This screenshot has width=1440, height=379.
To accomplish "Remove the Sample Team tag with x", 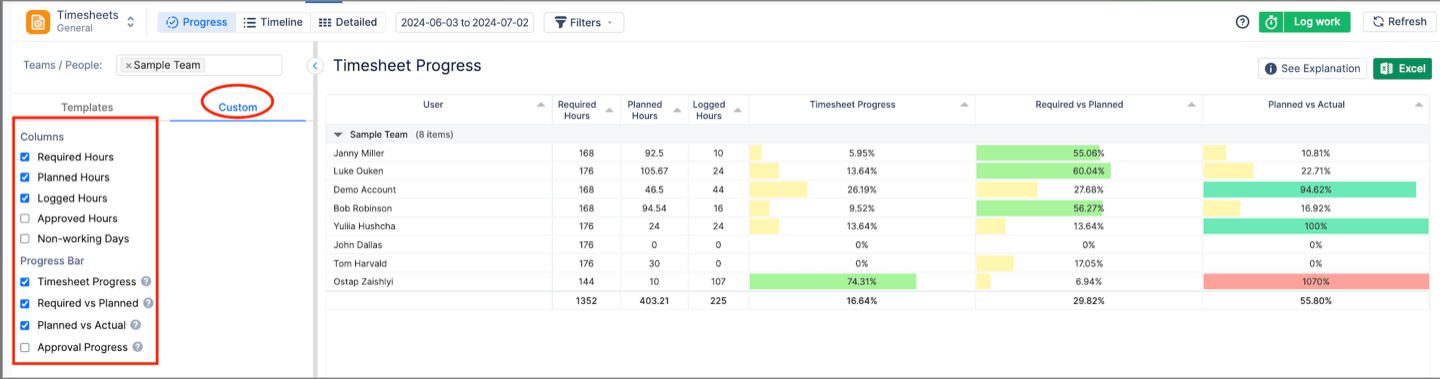I will pos(128,65).
